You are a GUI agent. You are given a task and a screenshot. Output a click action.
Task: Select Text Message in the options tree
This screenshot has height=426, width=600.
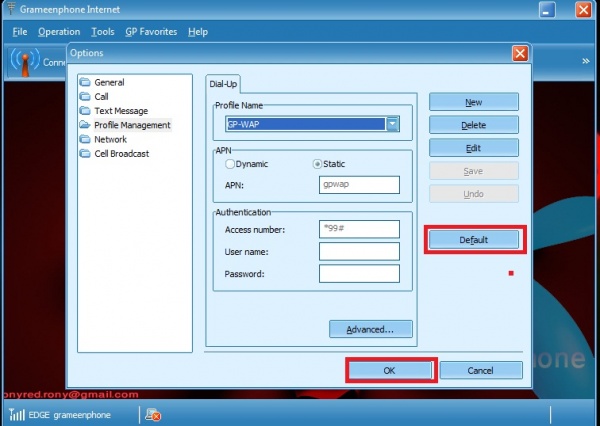(121, 111)
